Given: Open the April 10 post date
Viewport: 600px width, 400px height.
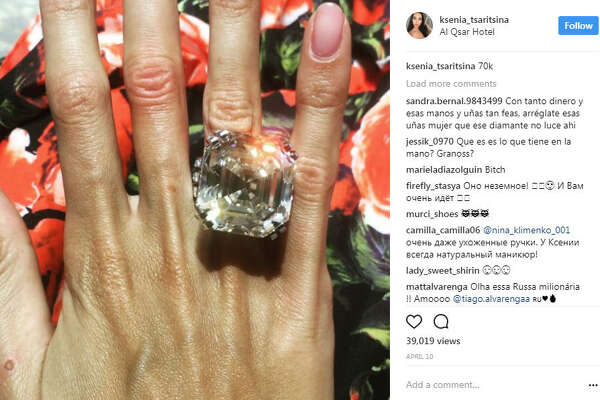Looking at the screenshot, I should click(x=419, y=356).
